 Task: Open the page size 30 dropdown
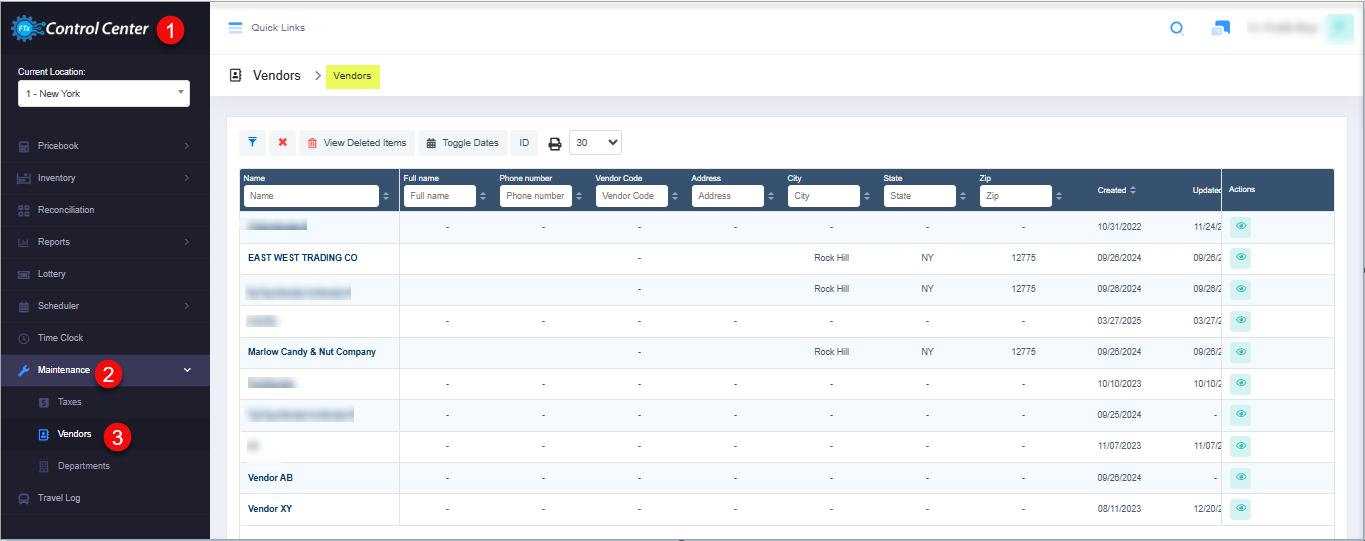click(x=595, y=143)
